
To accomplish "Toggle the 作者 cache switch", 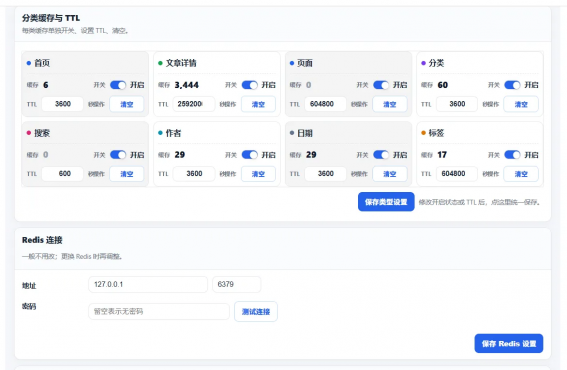I will click(250, 155).
